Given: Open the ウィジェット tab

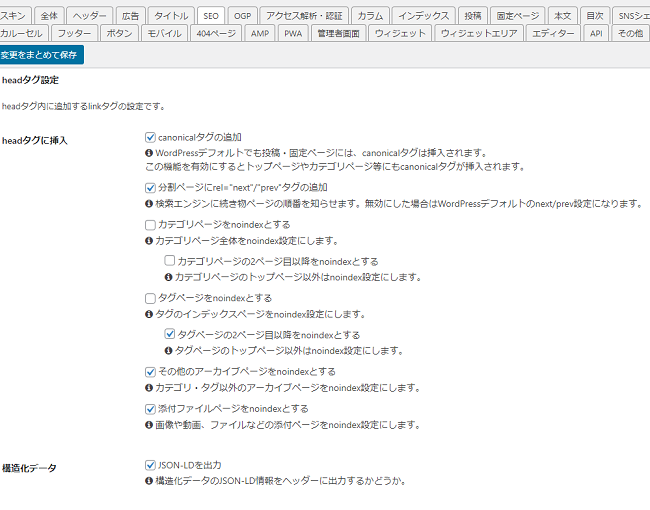Looking at the screenshot, I should (x=400, y=33).
